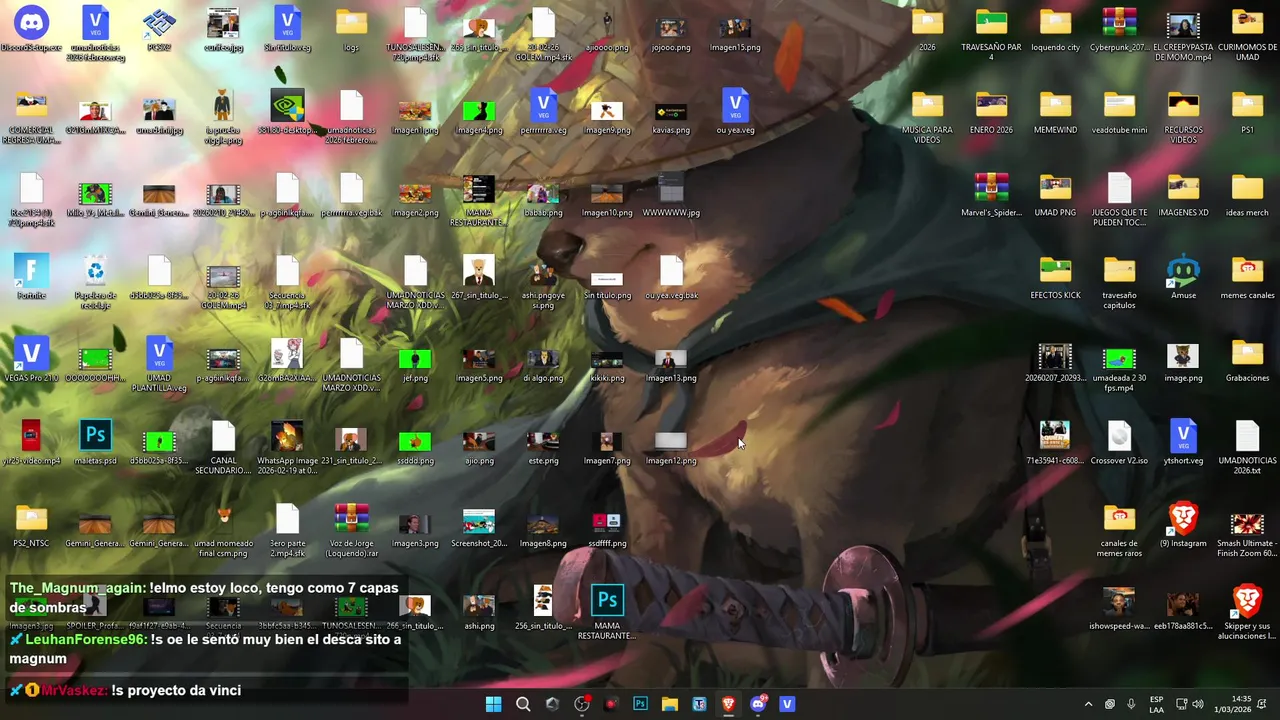Select the ENERO 2026 folder
Screen dimensions: 1280x720
coord(991,106)
